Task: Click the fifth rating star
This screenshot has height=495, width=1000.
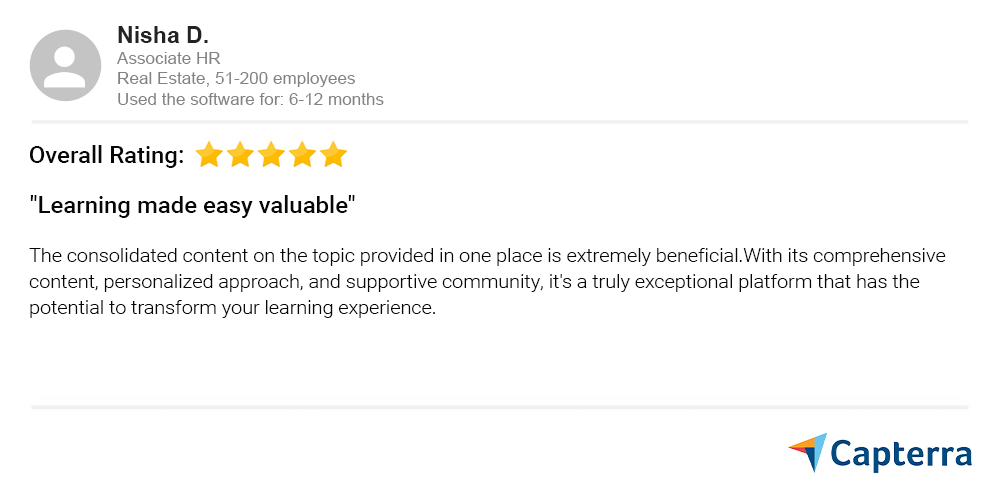Action: click(334, 155)
